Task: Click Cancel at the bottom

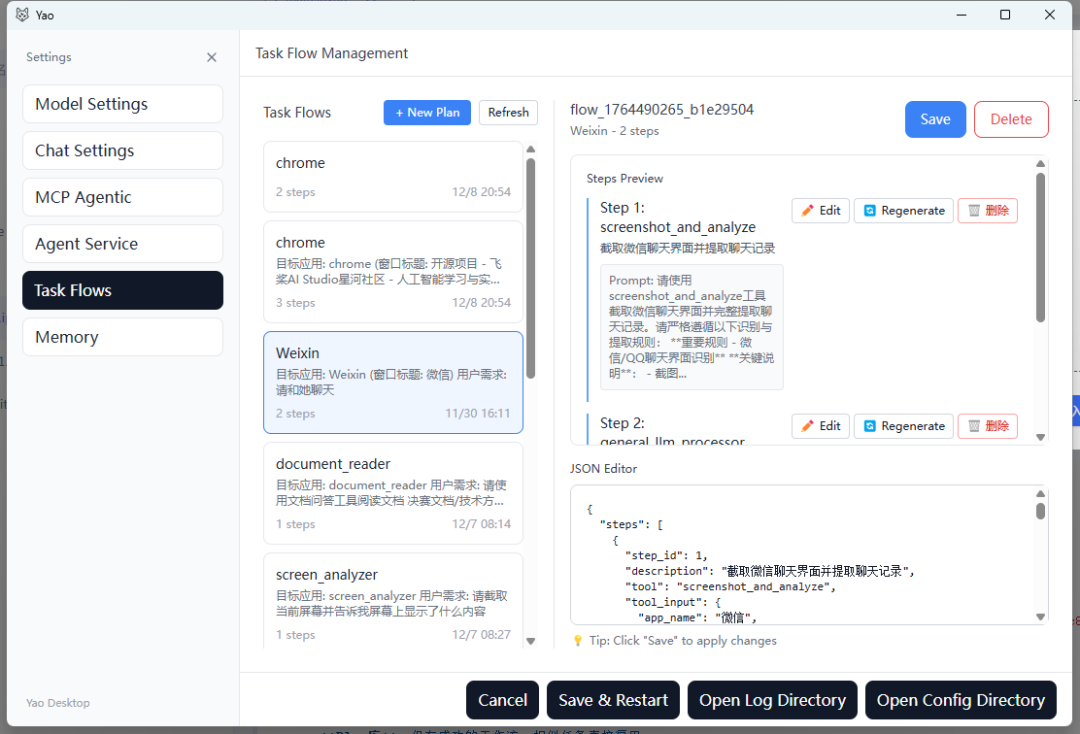Action: pos(503,700)
